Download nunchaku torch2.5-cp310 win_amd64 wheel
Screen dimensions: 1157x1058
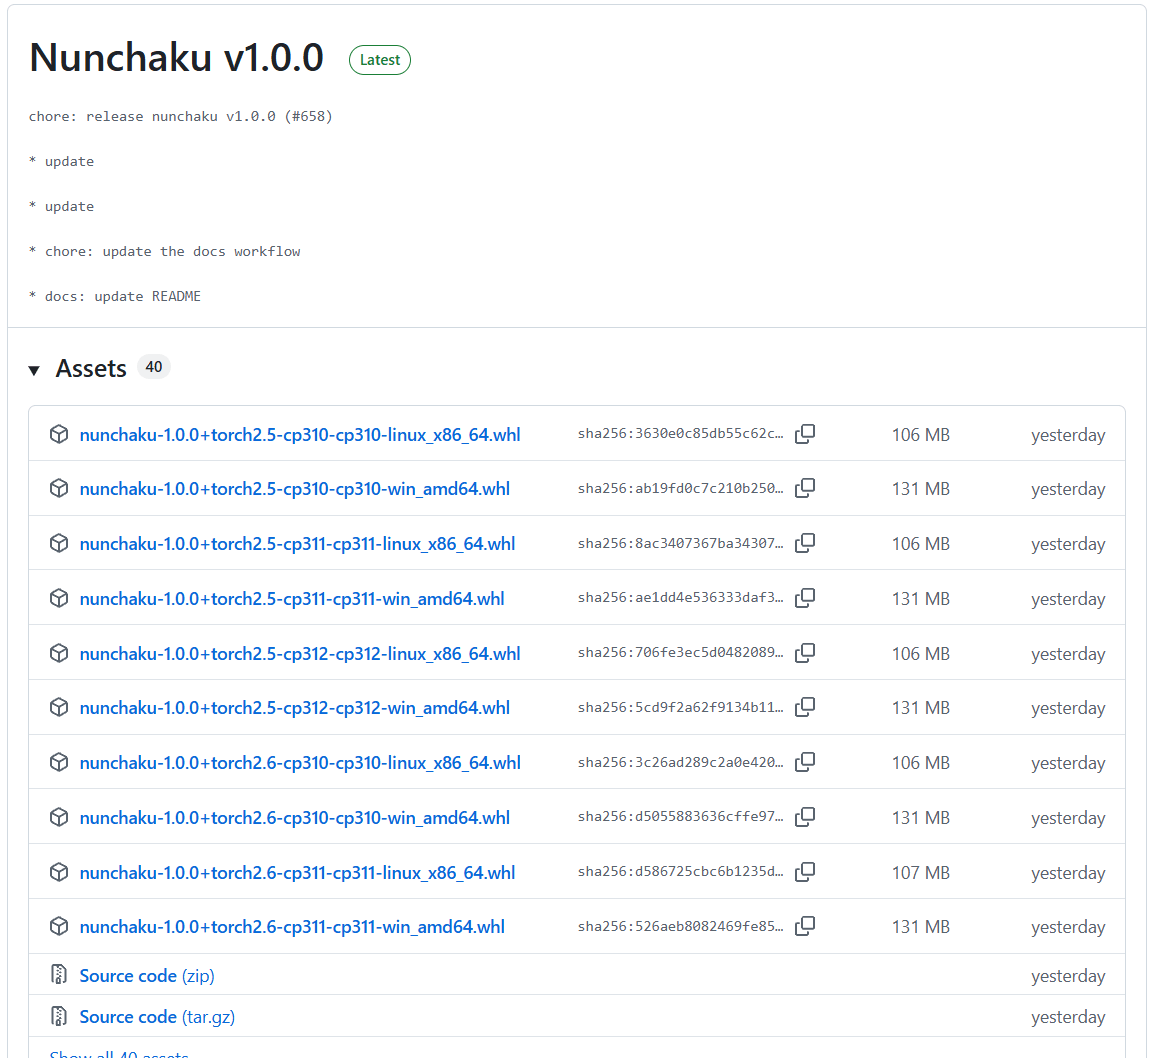[294, 489]
